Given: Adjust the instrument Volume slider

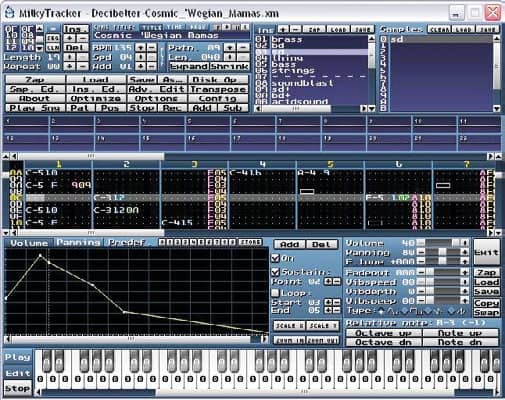Looking at the screenshot, I should click(443, 243).
